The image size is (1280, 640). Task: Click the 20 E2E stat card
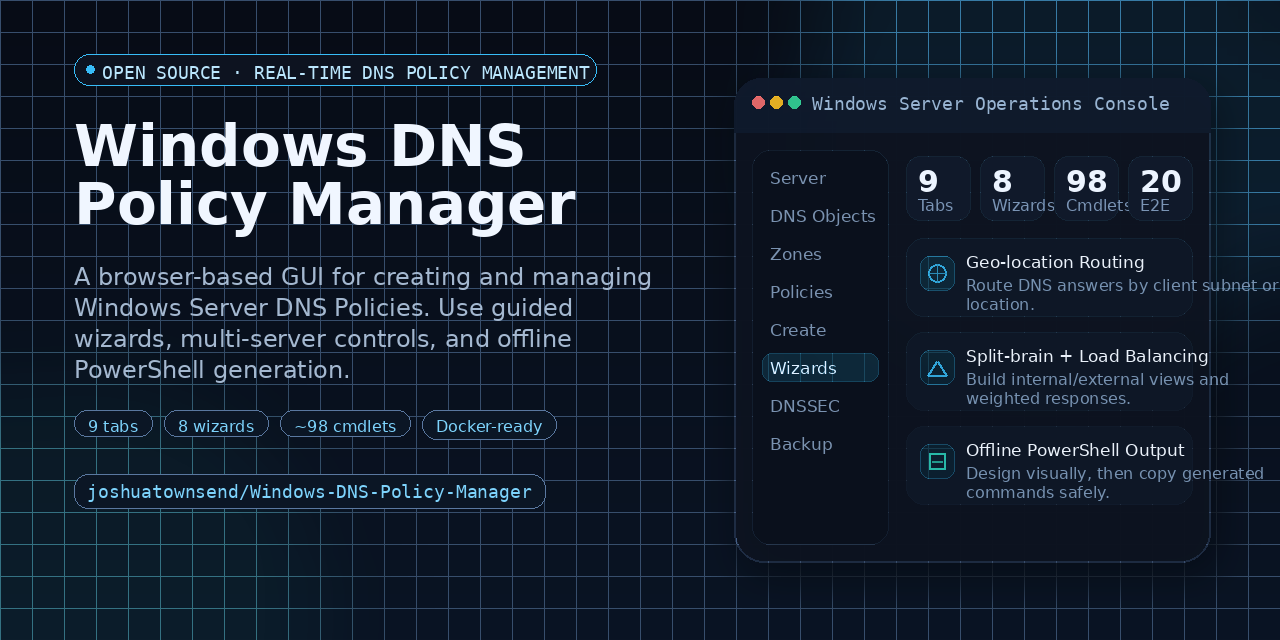1160,189
